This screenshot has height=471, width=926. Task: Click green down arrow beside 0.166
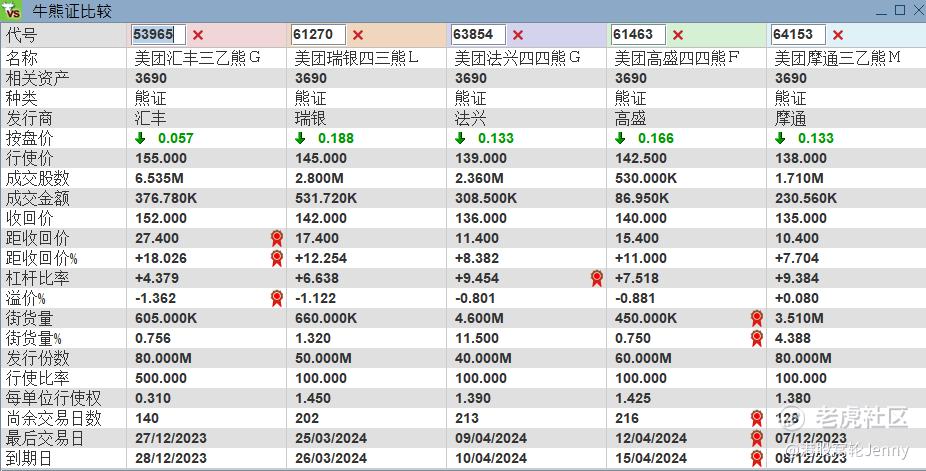pos(620,138)
